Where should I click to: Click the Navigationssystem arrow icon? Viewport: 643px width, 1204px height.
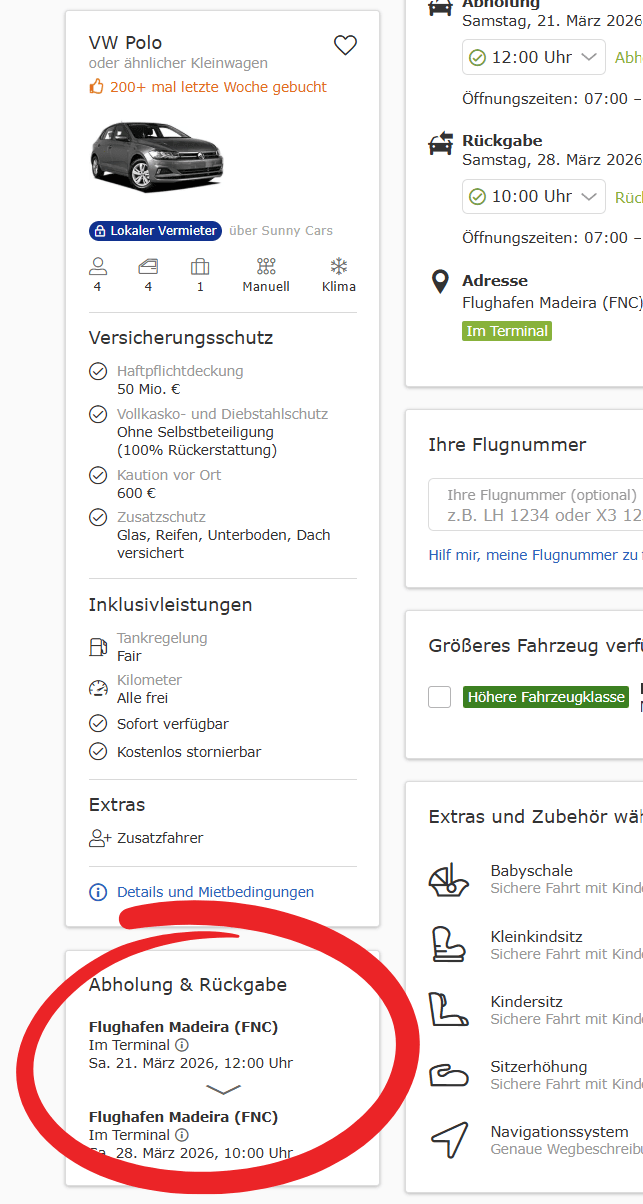point(449,1140)
